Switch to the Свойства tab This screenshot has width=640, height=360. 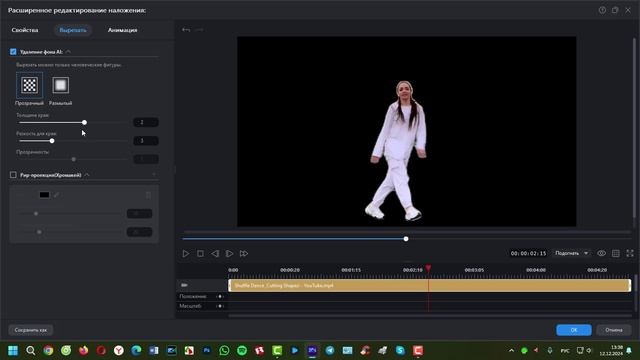pyautogui.click(x=25, y=30)
